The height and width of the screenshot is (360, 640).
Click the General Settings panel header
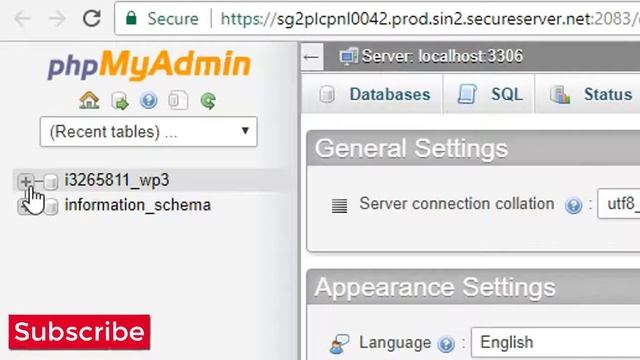[x=473, y=148]
